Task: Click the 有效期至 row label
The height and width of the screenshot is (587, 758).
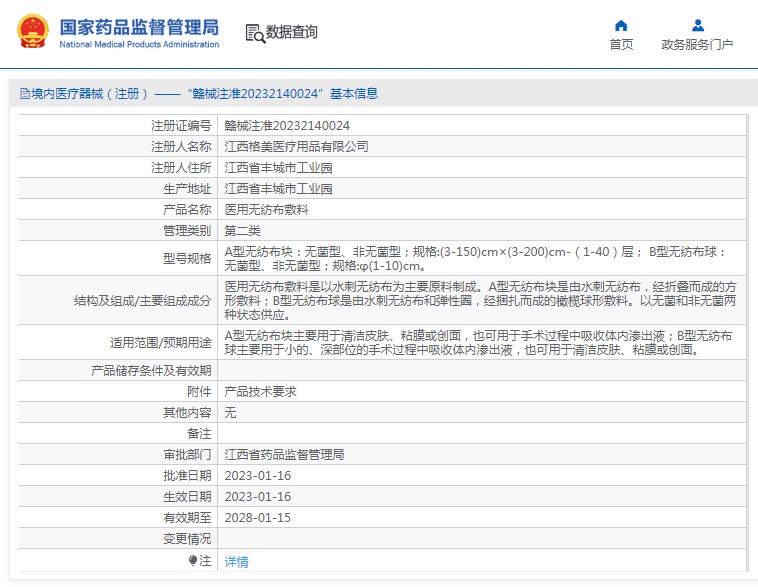Action: click(187, 518)
